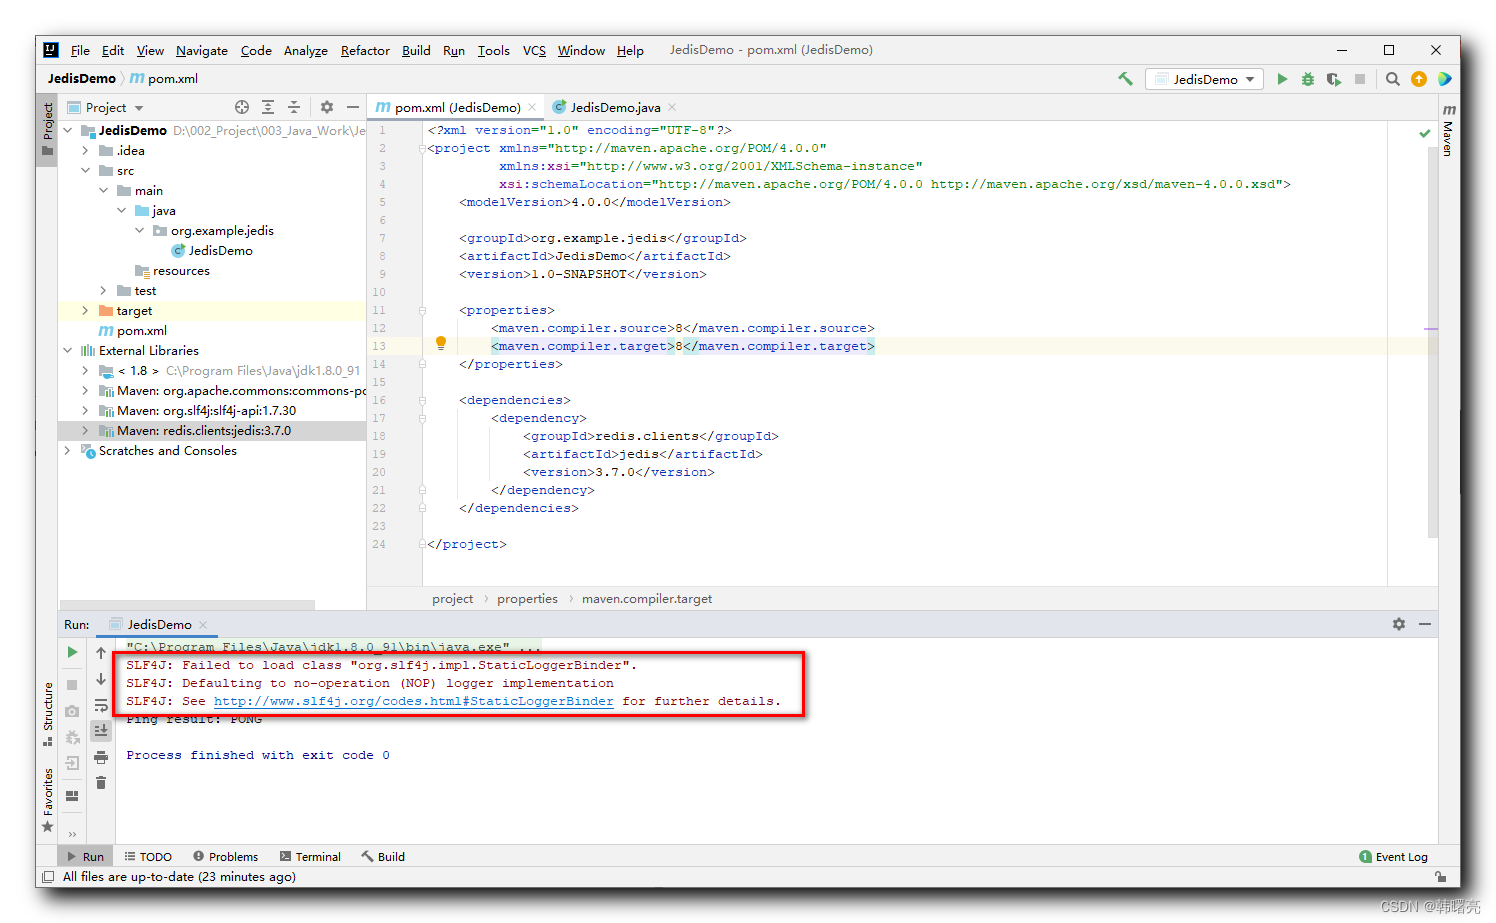
Task: Expand the test folder
Action: pos(103,291)
